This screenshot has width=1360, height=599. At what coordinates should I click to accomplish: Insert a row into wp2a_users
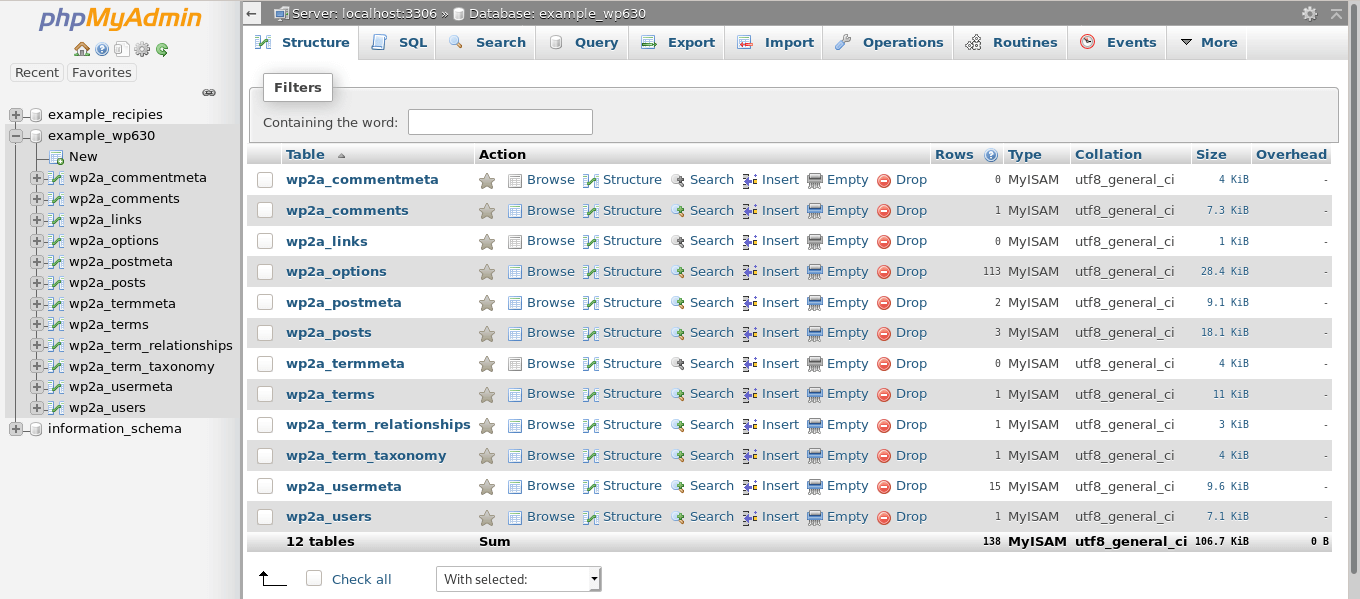780,516
